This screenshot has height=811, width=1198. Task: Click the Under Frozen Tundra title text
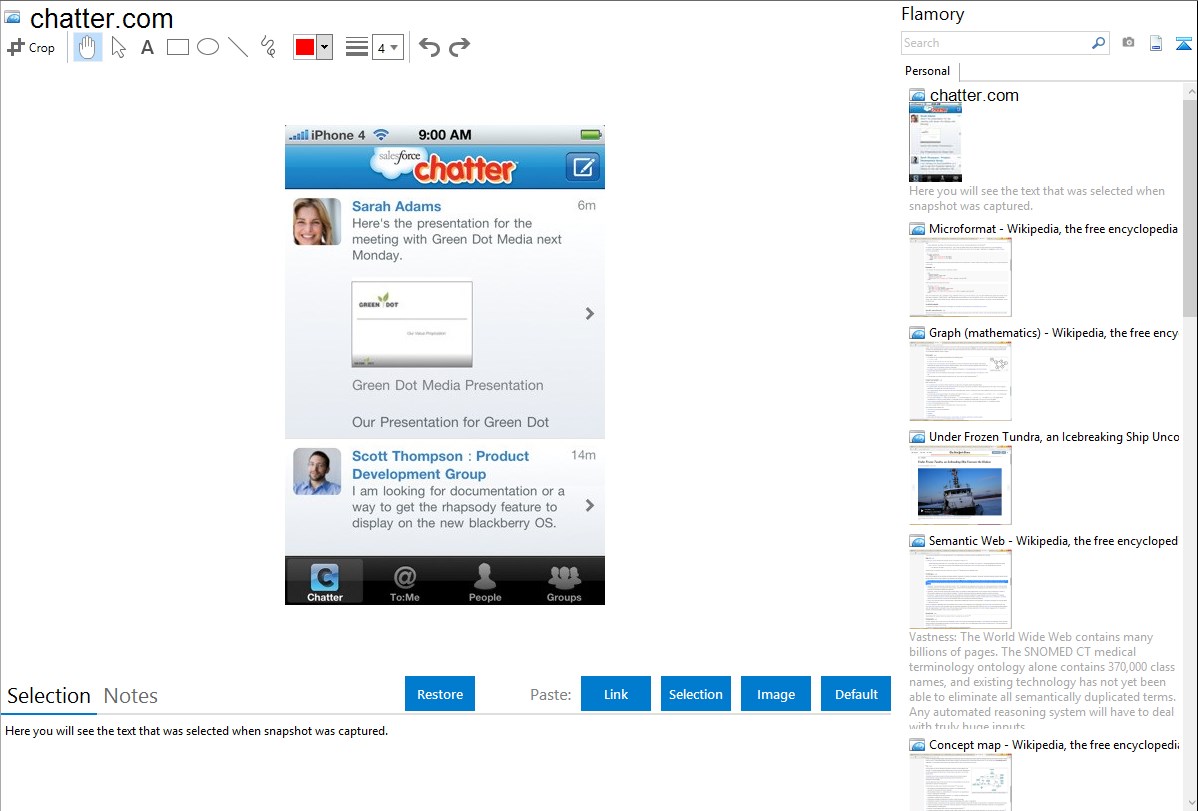pos(1054,436)
